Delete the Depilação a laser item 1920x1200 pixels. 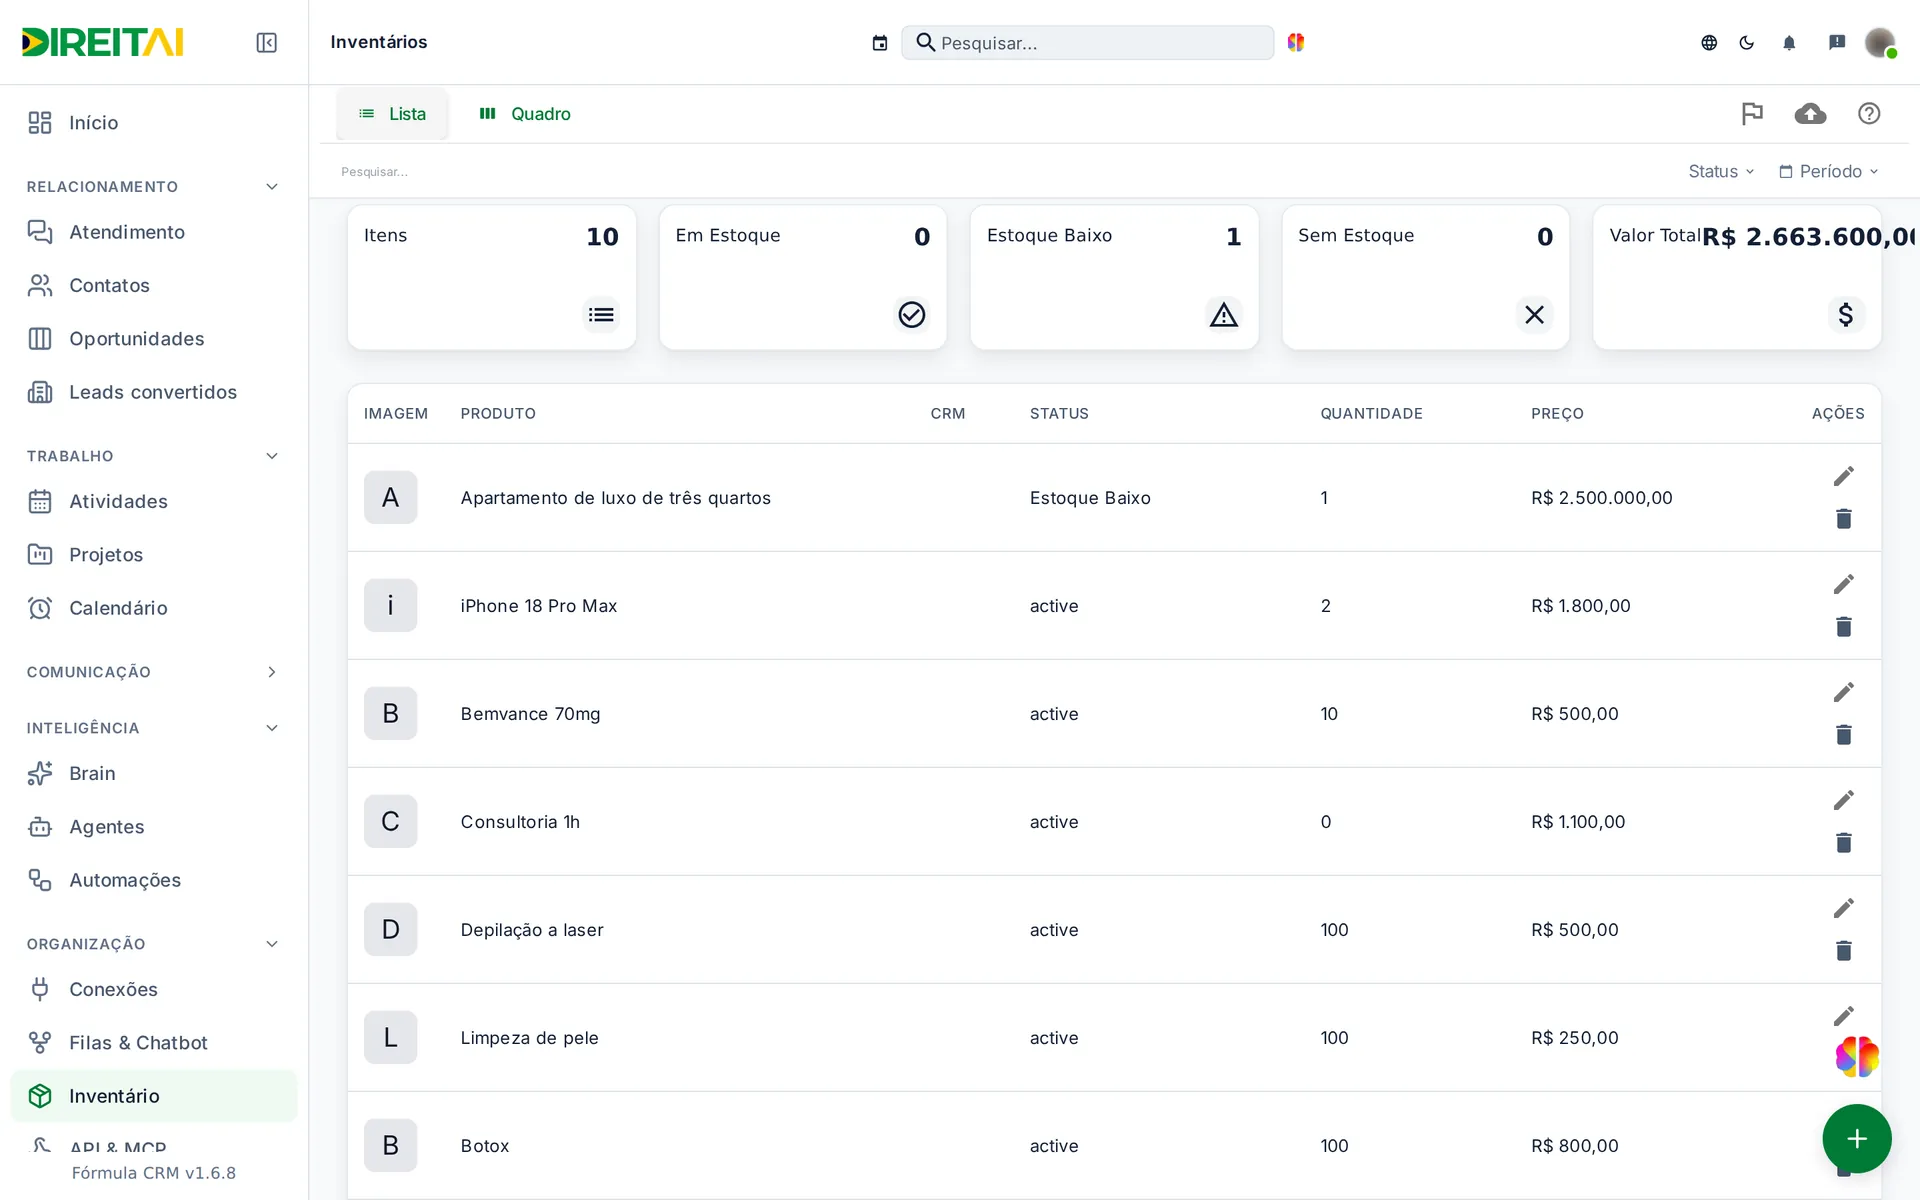(x=1844, y=950)
